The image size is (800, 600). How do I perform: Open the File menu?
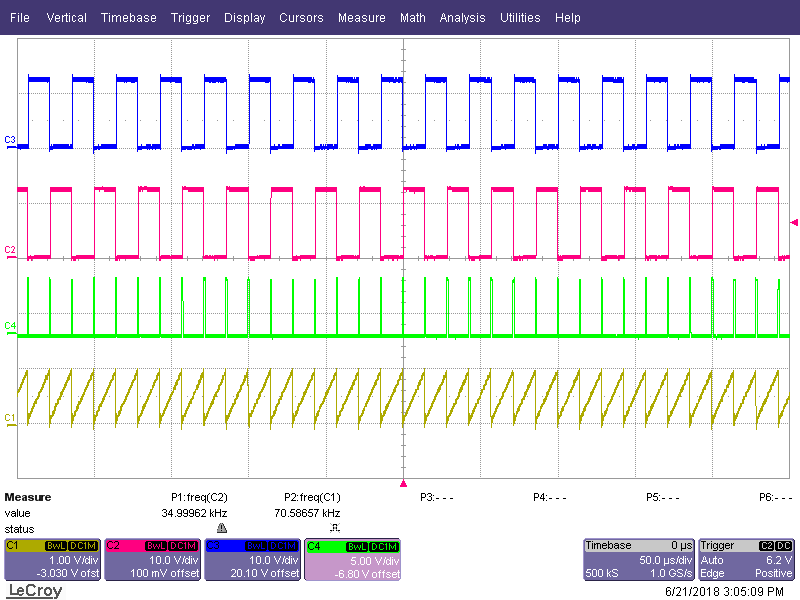tap(20, 18)
